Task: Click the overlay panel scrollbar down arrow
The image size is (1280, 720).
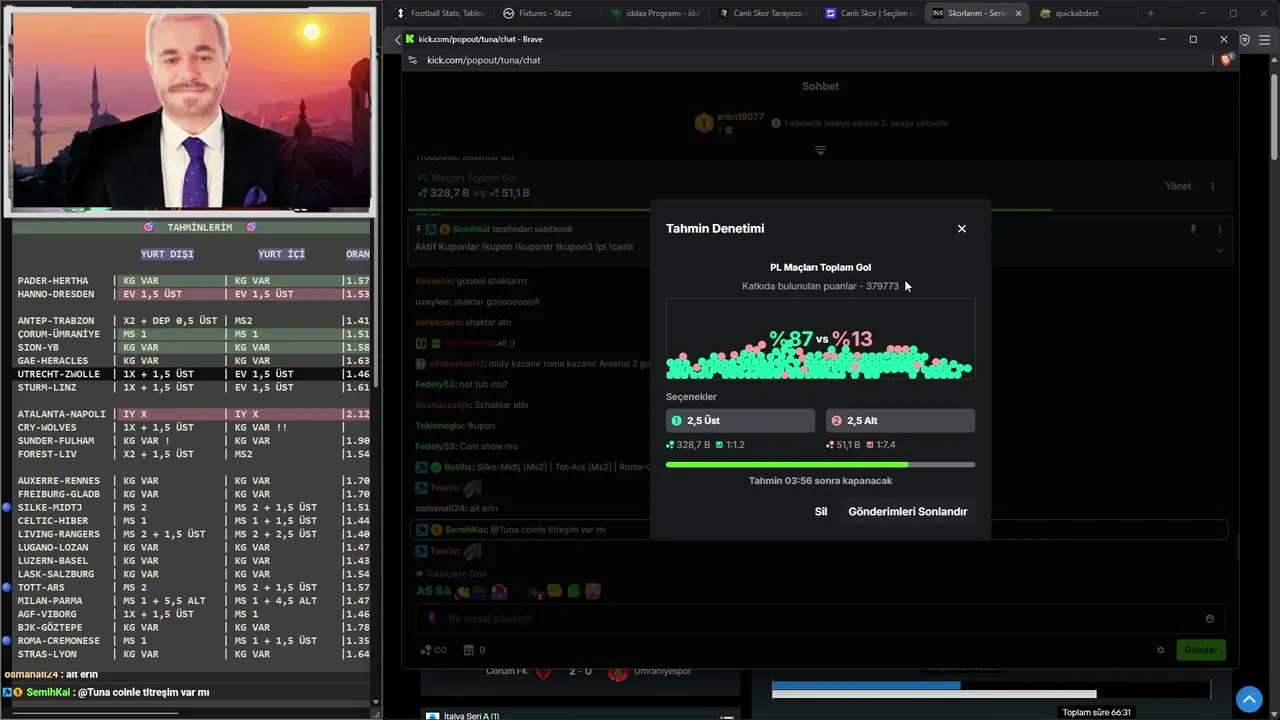Action: [376, 702]
